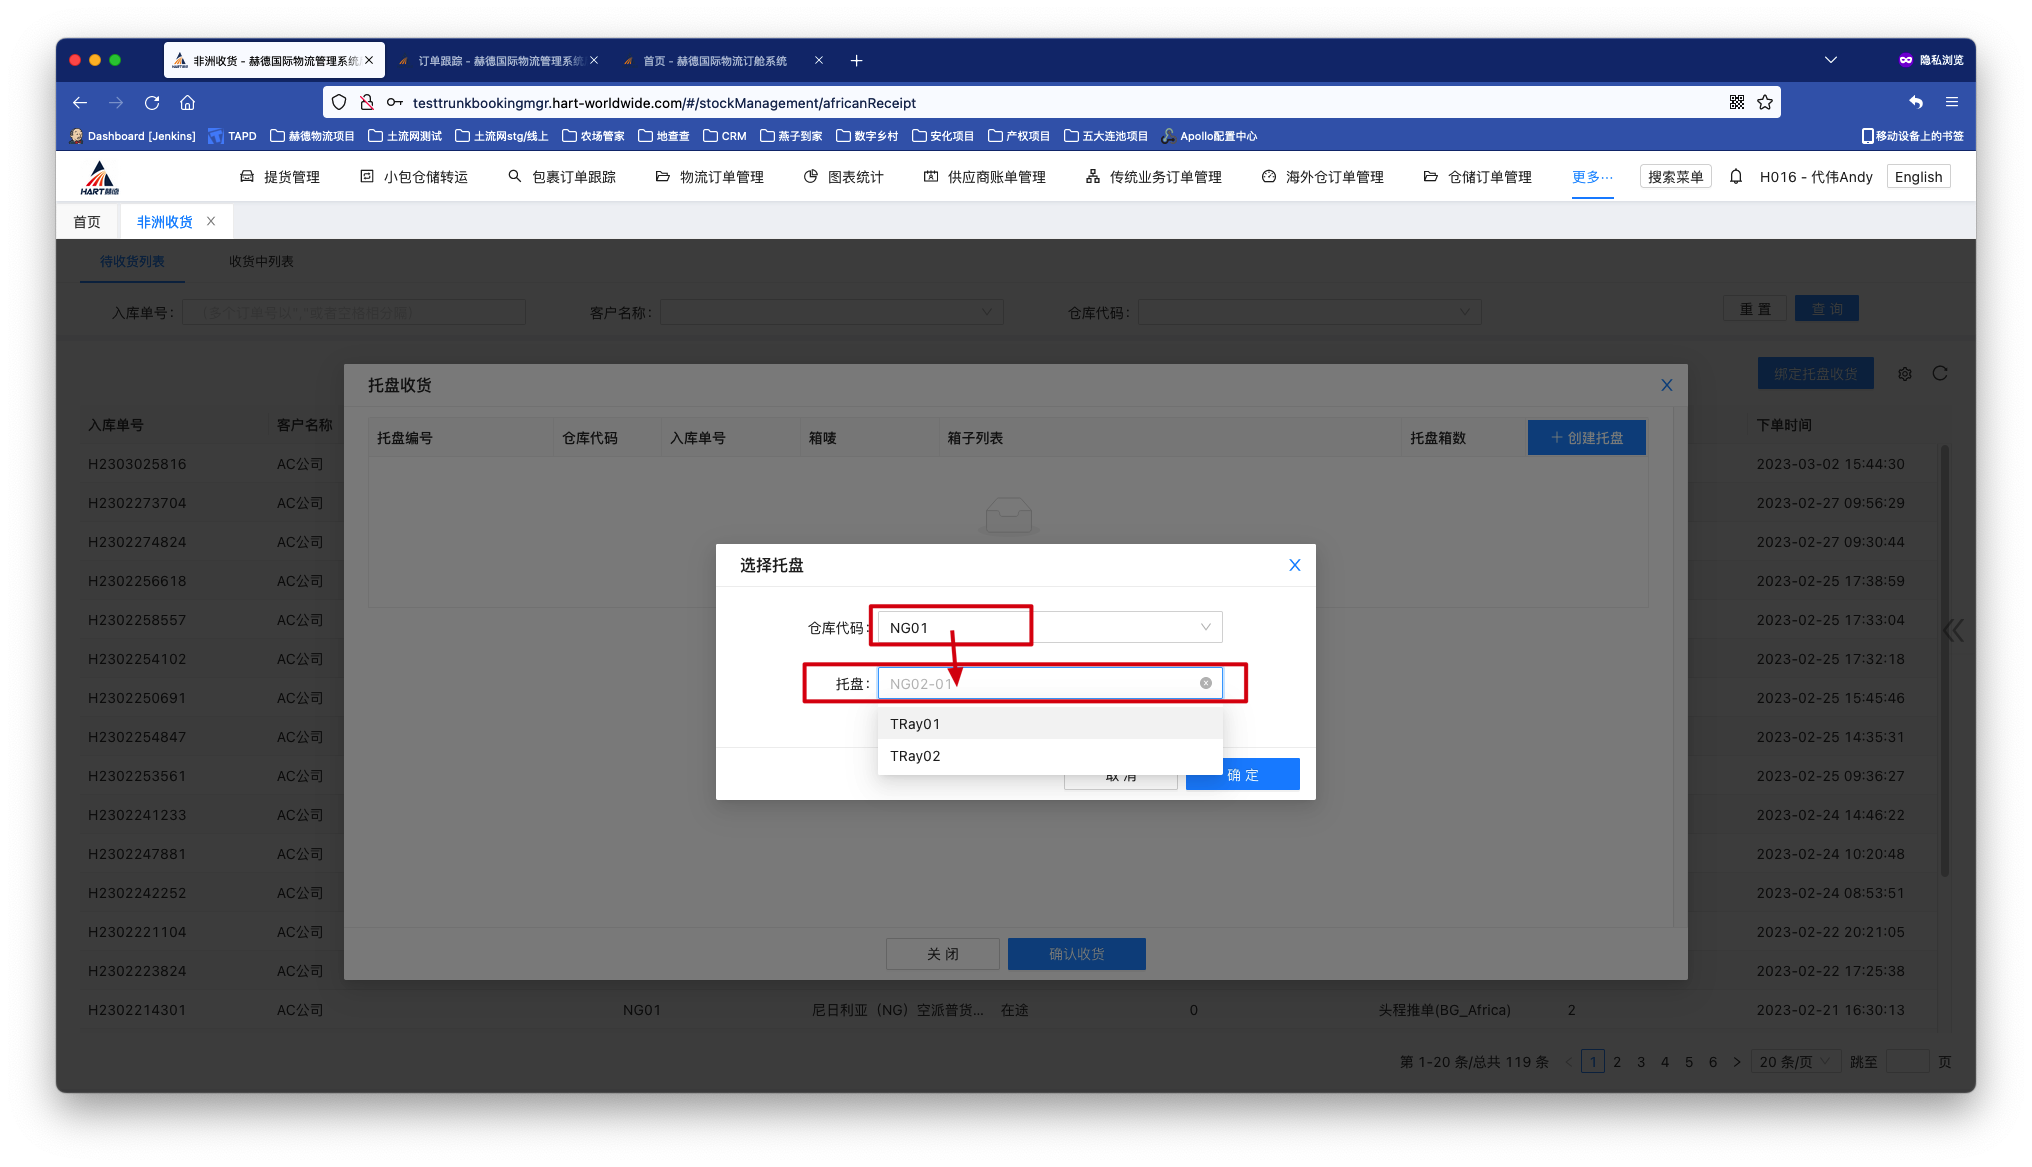Clear the pallet input with its X icon

coord(1205,683)
